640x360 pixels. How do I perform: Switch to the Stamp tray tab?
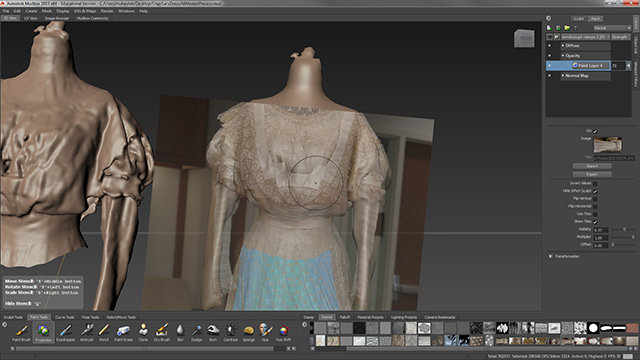click(x=309, y=317)
